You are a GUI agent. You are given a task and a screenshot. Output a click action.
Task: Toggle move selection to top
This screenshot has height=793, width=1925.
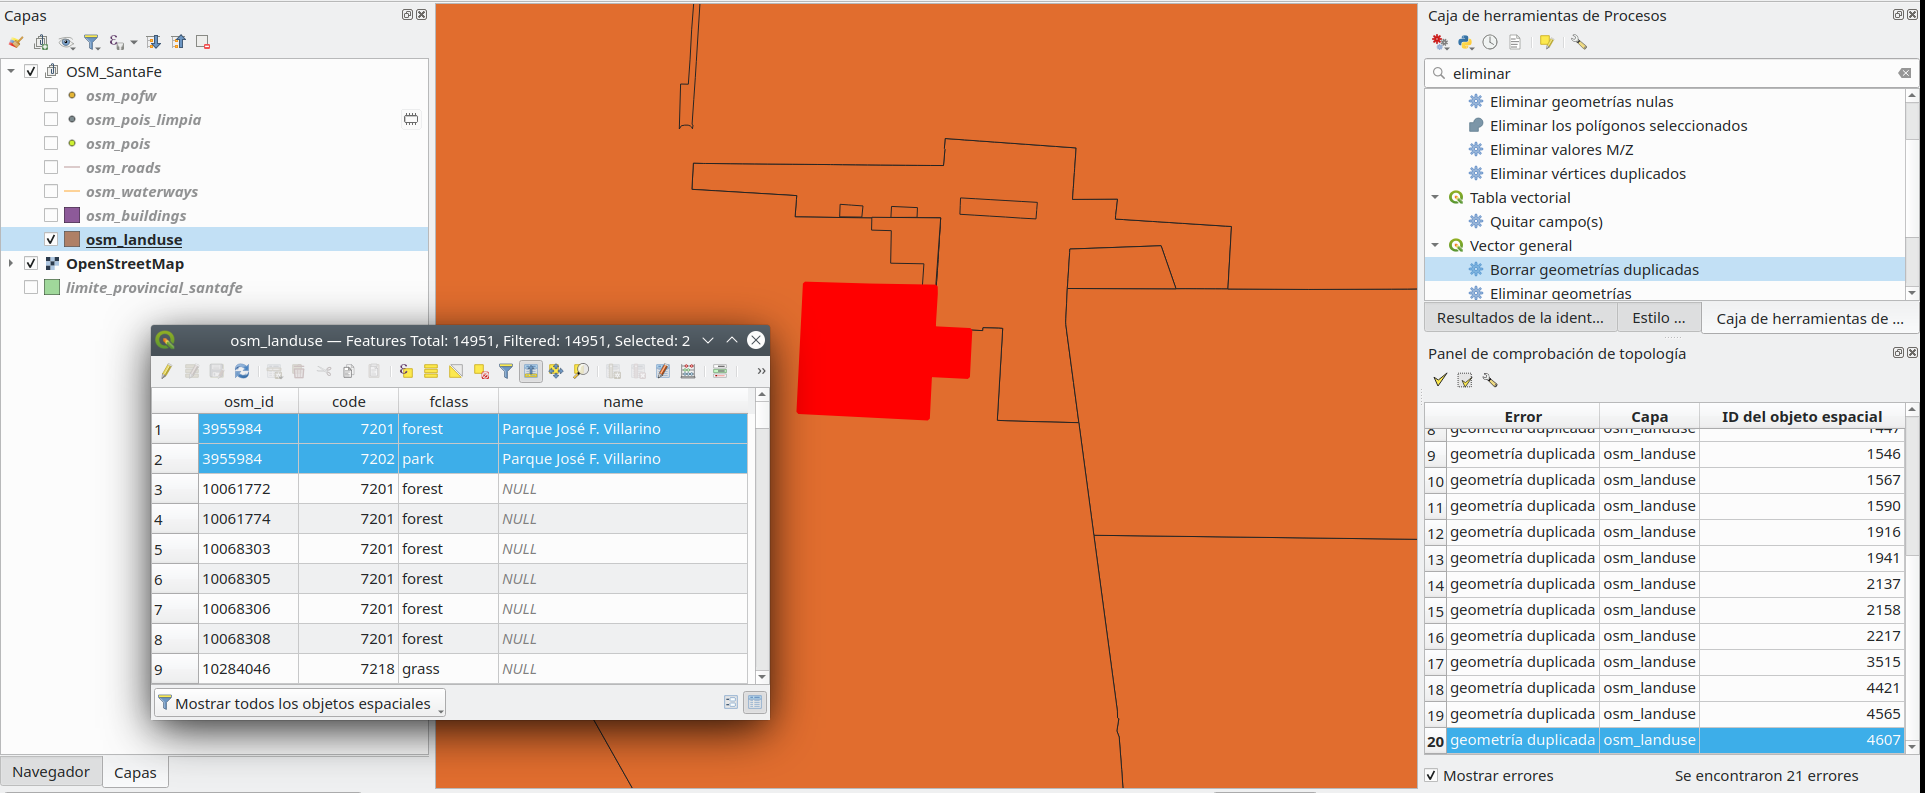coord(531,371)
